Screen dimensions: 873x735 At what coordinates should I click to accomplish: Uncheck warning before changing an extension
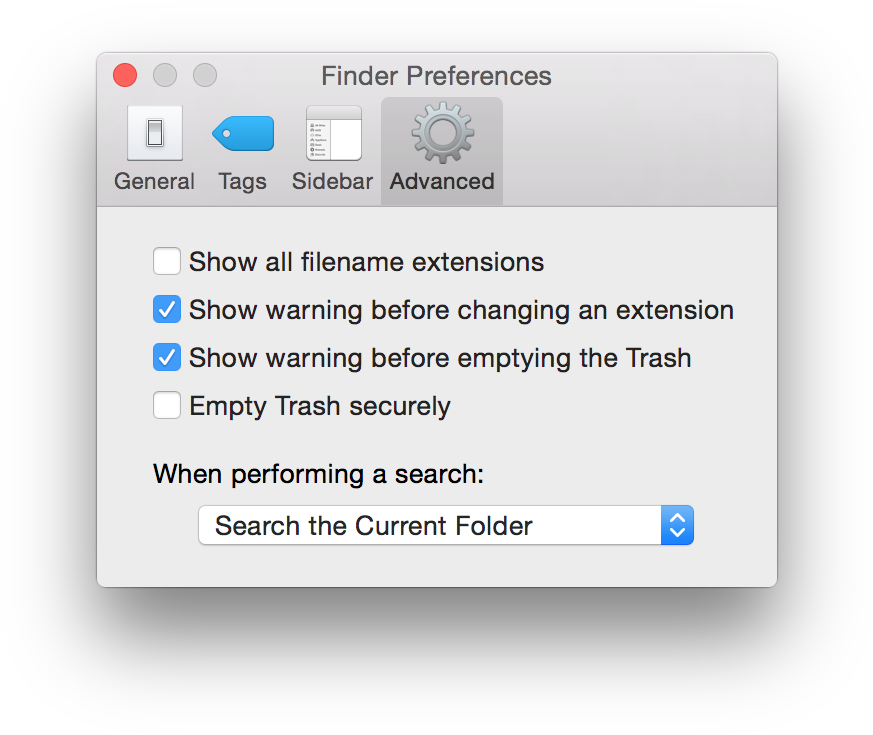[x=167, y=309]
